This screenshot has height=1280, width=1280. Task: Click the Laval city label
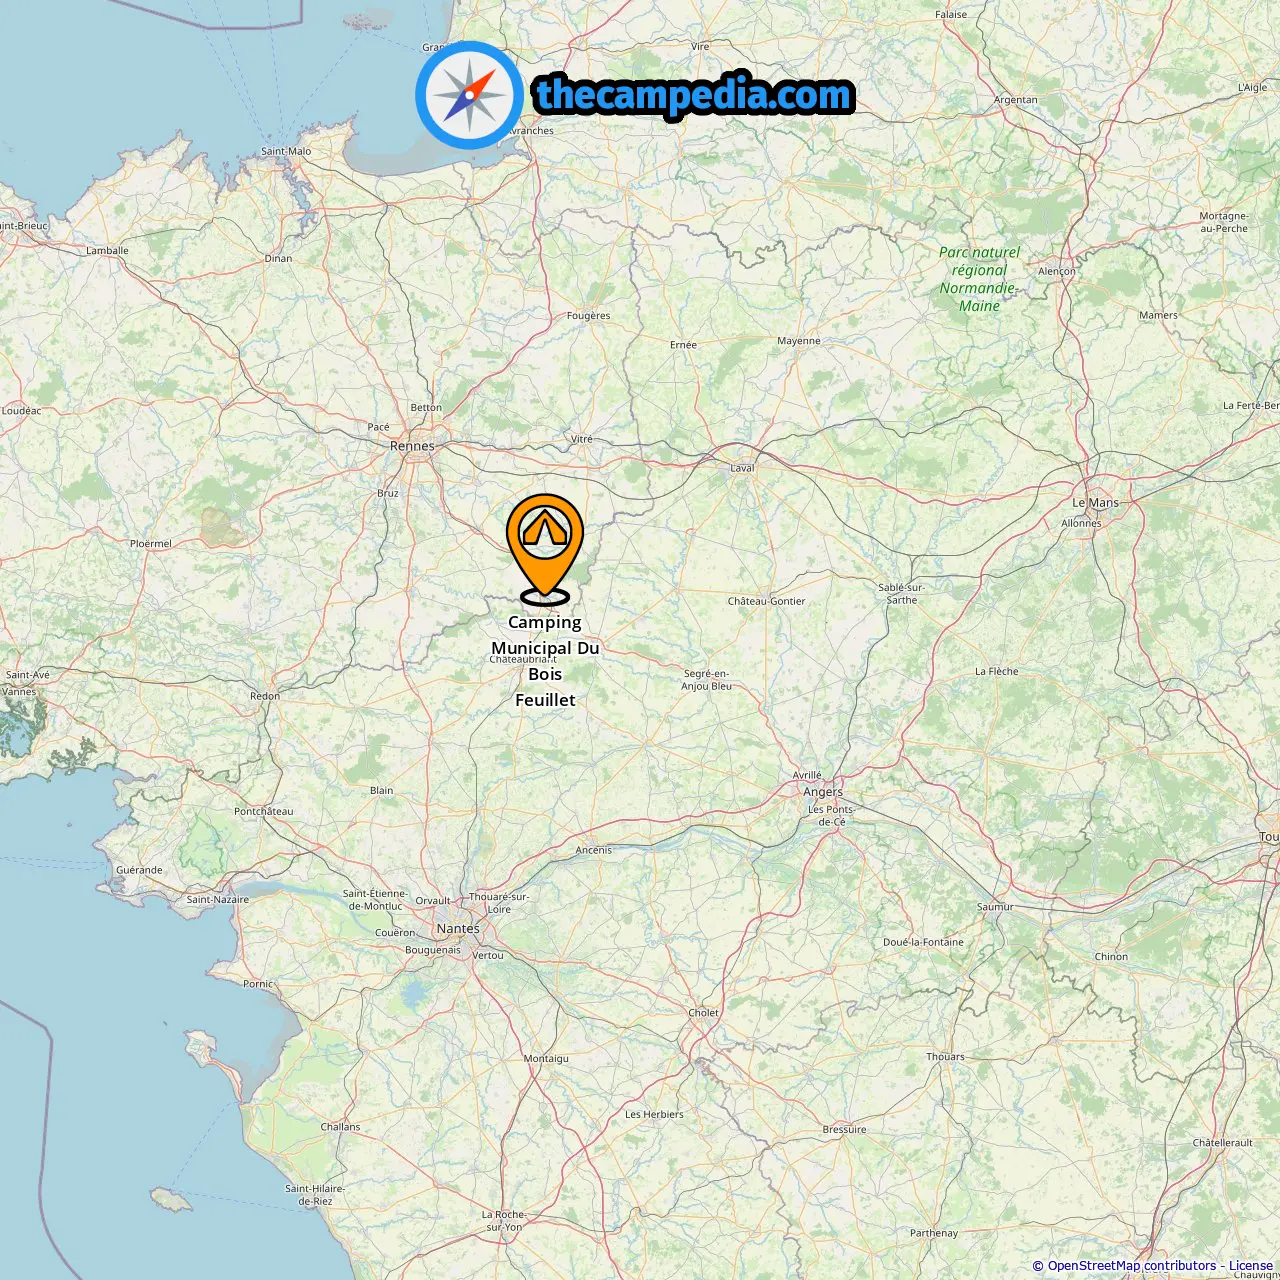[x=742, y=468]
